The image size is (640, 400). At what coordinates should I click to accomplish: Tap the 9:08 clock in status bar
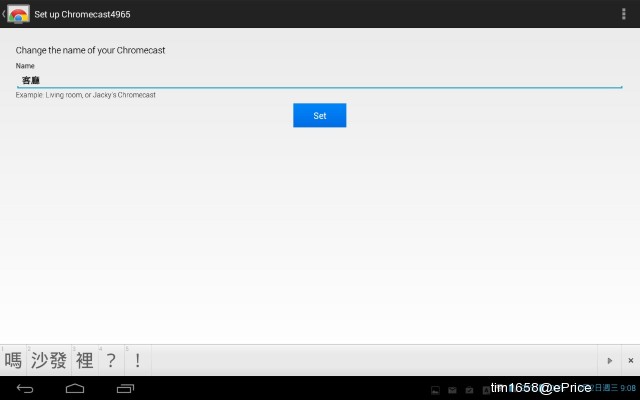628,388
